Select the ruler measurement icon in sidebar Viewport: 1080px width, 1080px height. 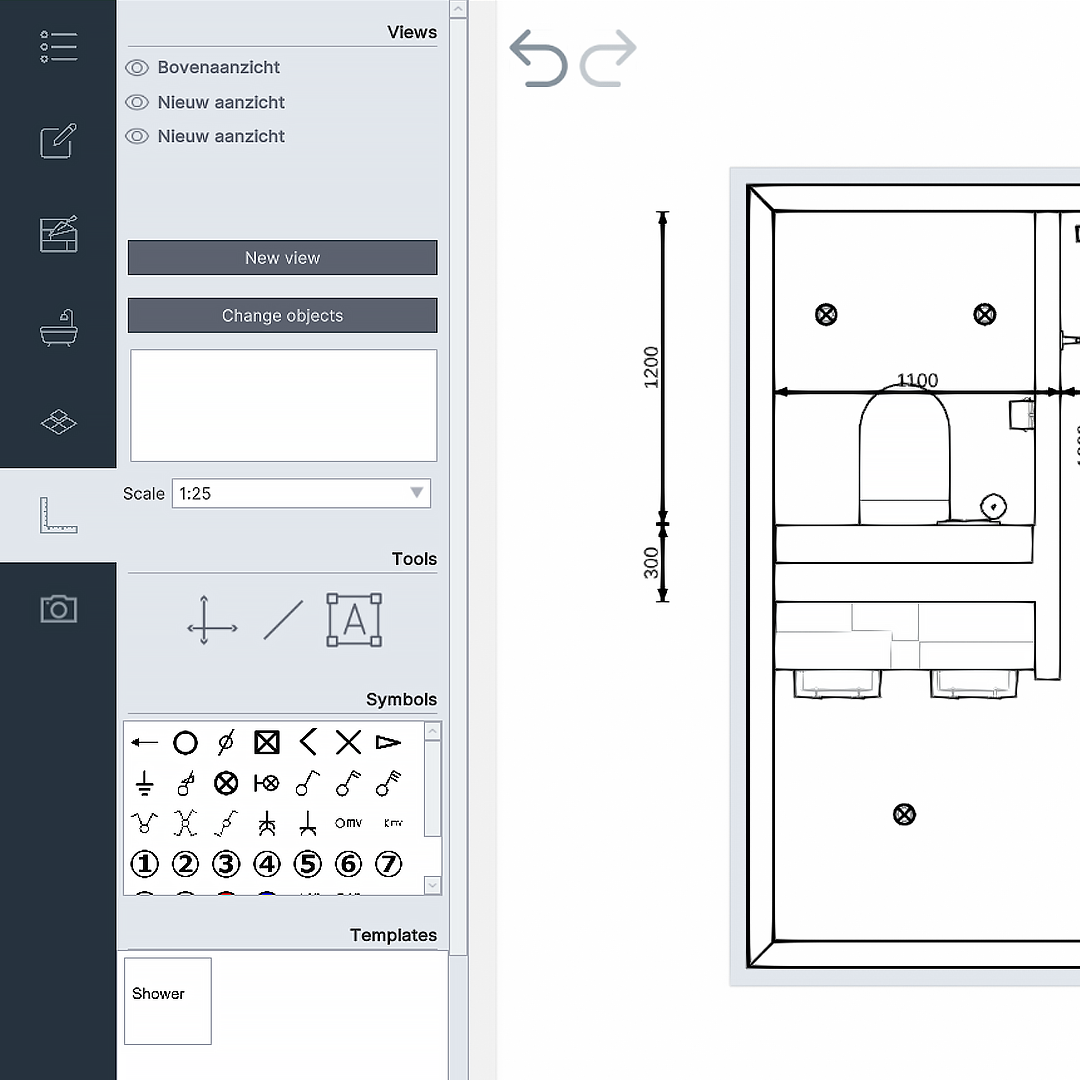(58, 514)
